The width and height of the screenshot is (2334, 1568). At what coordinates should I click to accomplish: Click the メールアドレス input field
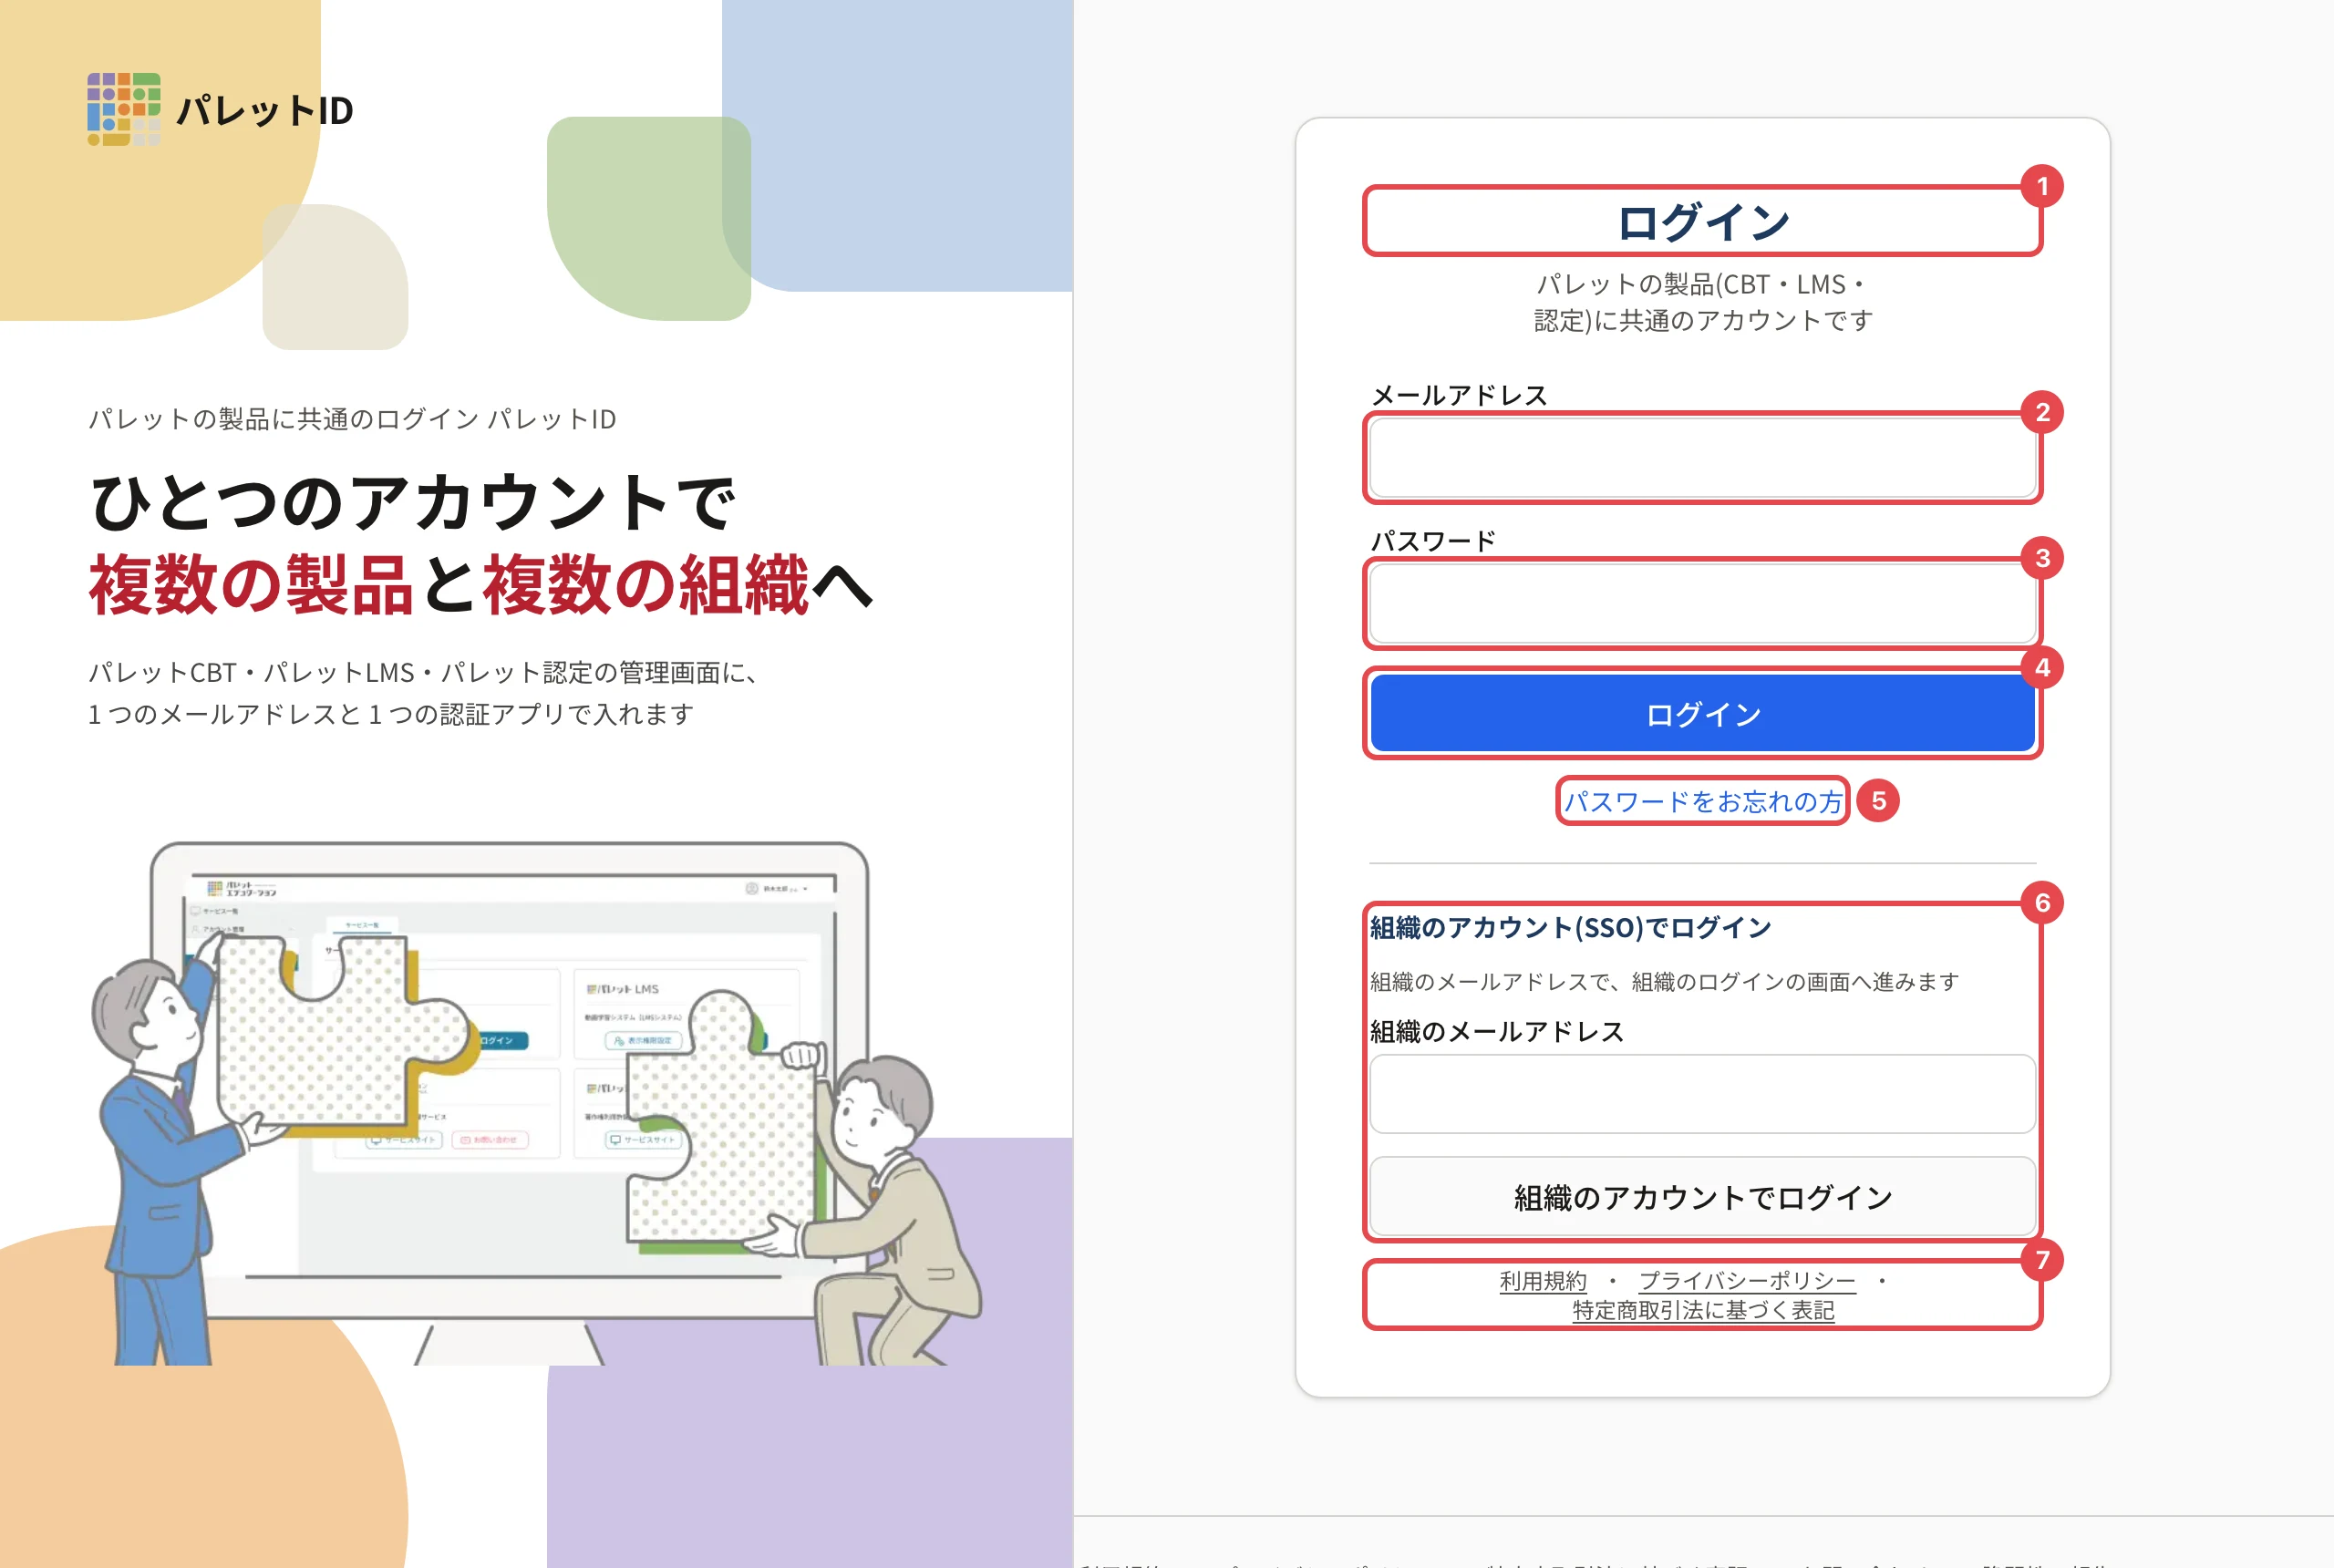[1702, 457]
